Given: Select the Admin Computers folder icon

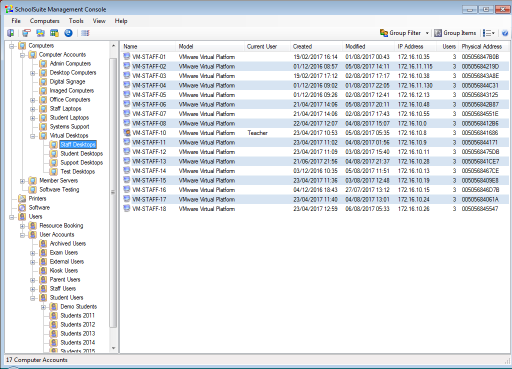Looking at the screenshot, I should tap(43, 64).
